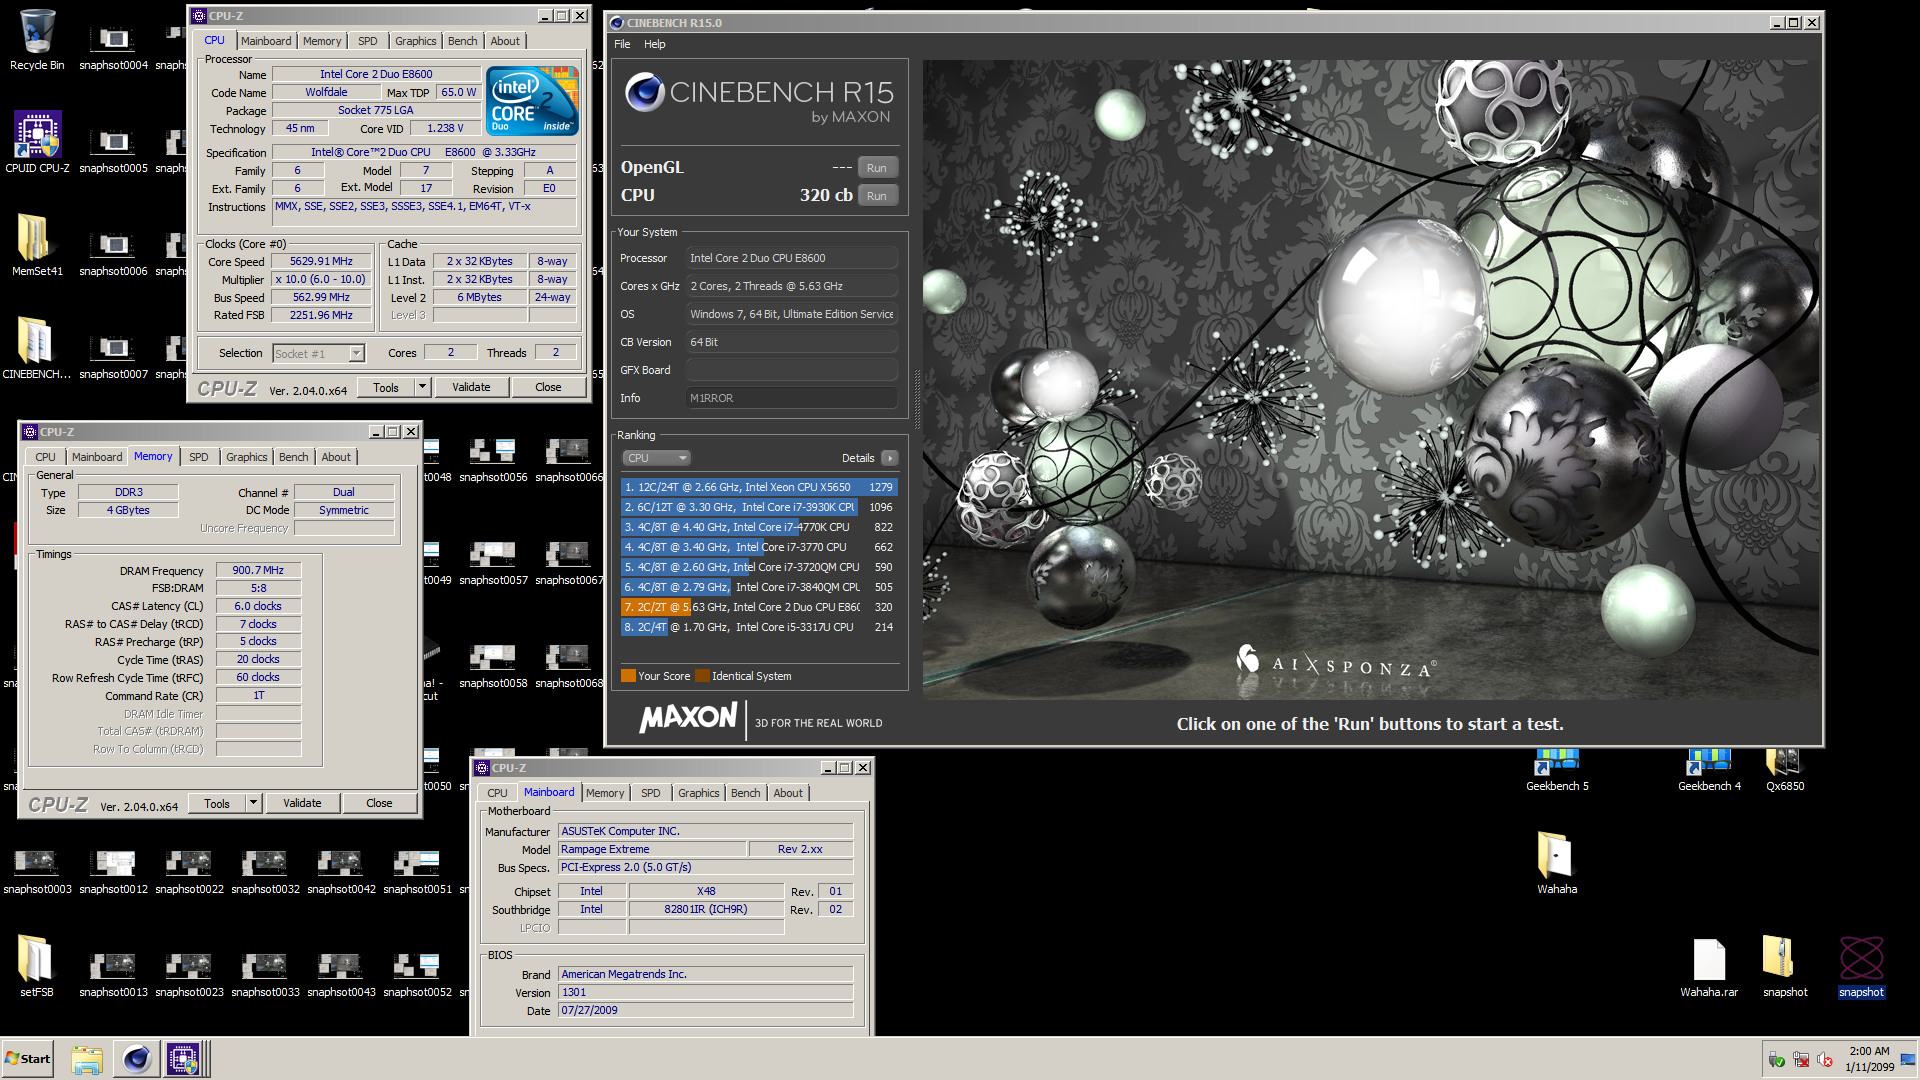Select ranking row 8 Core i5-3317U
The width and height of the screenshot is (1920, 1080).
coord(759,627)
